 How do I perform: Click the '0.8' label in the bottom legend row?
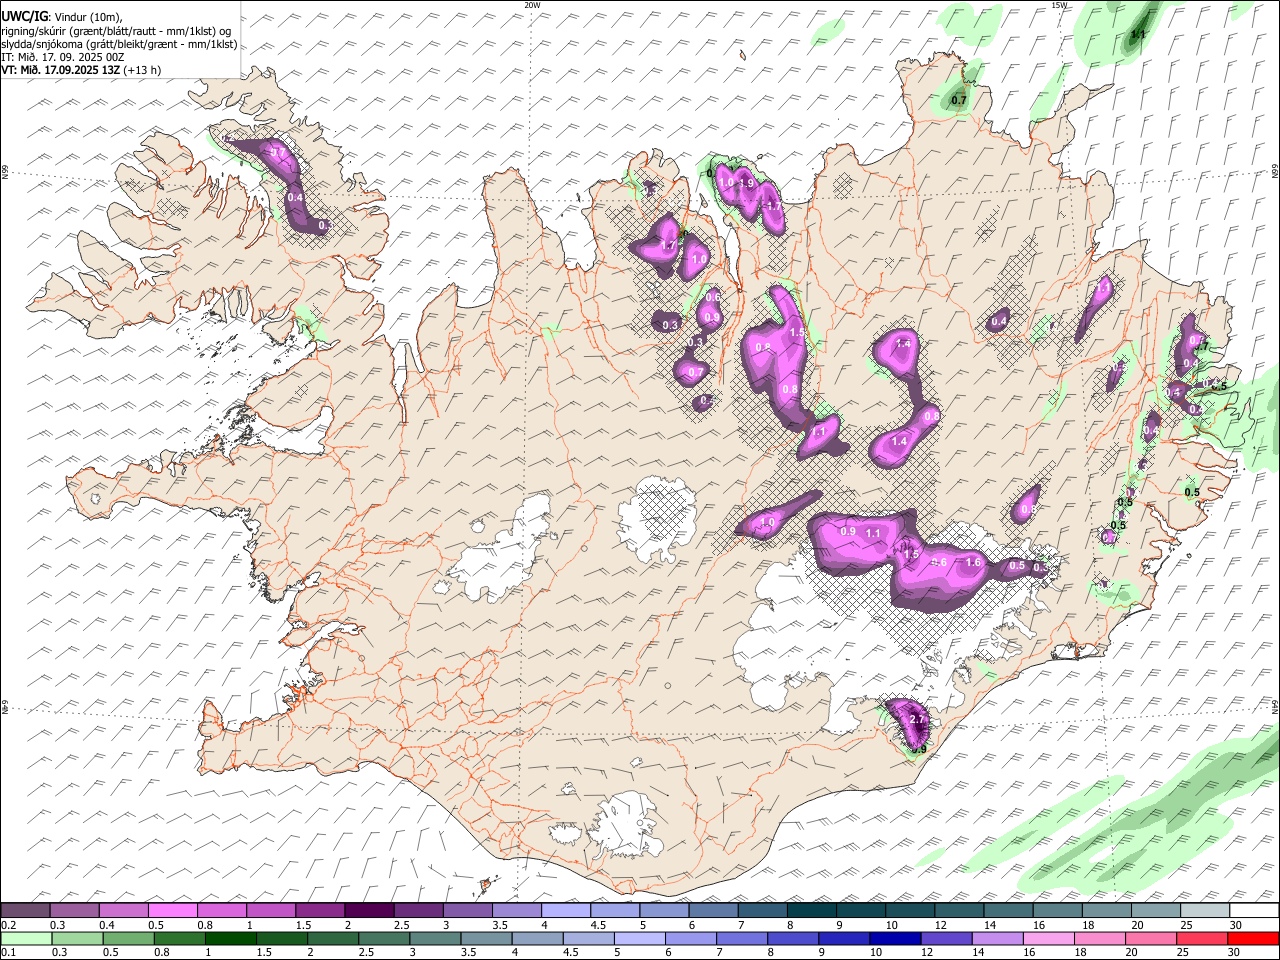pos(161,952)
